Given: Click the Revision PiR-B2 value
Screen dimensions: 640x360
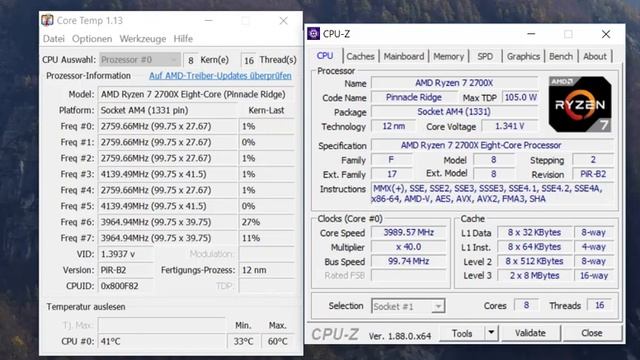Looking at the screenshot, I should [593, 174].
